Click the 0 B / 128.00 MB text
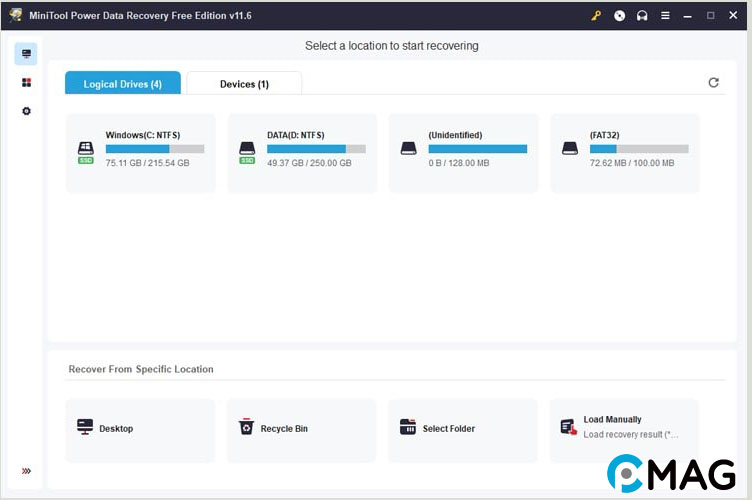The width and height of the screenshot is (752, 500). tap(459, 163)
